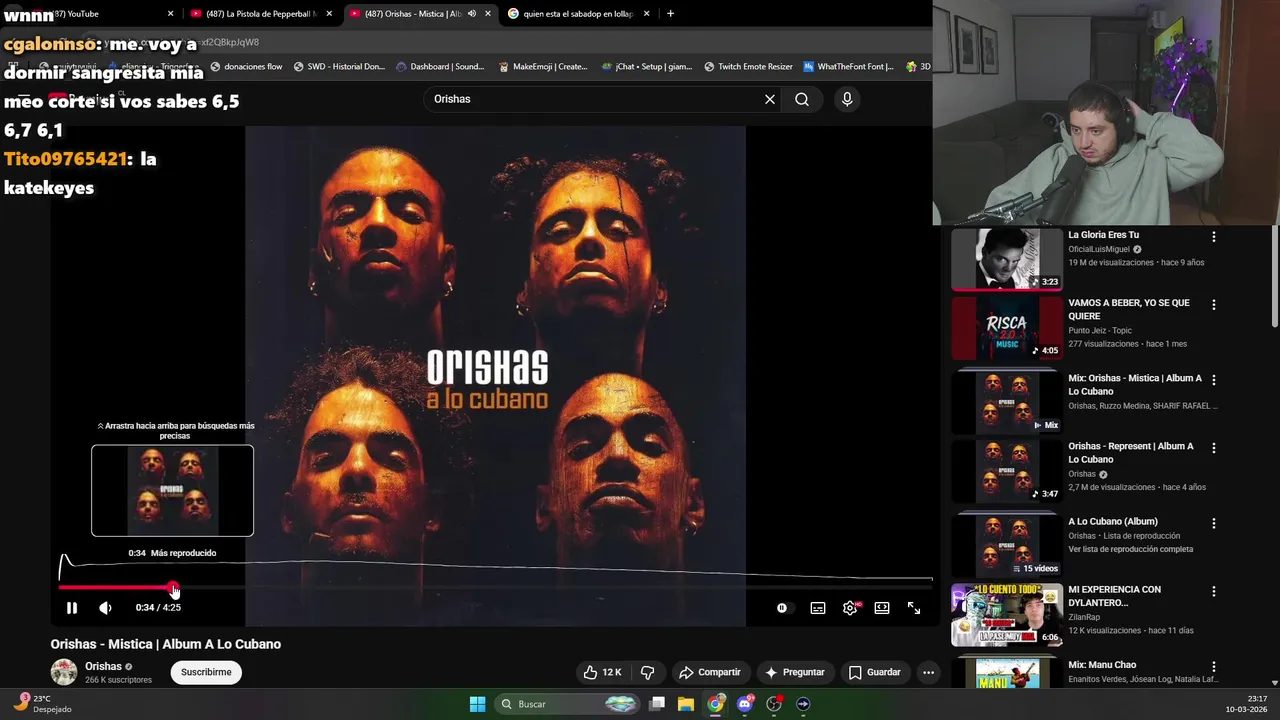Open File Explorer from taskbar
This screenshot has width=1280, height=720.
[686, 704]
